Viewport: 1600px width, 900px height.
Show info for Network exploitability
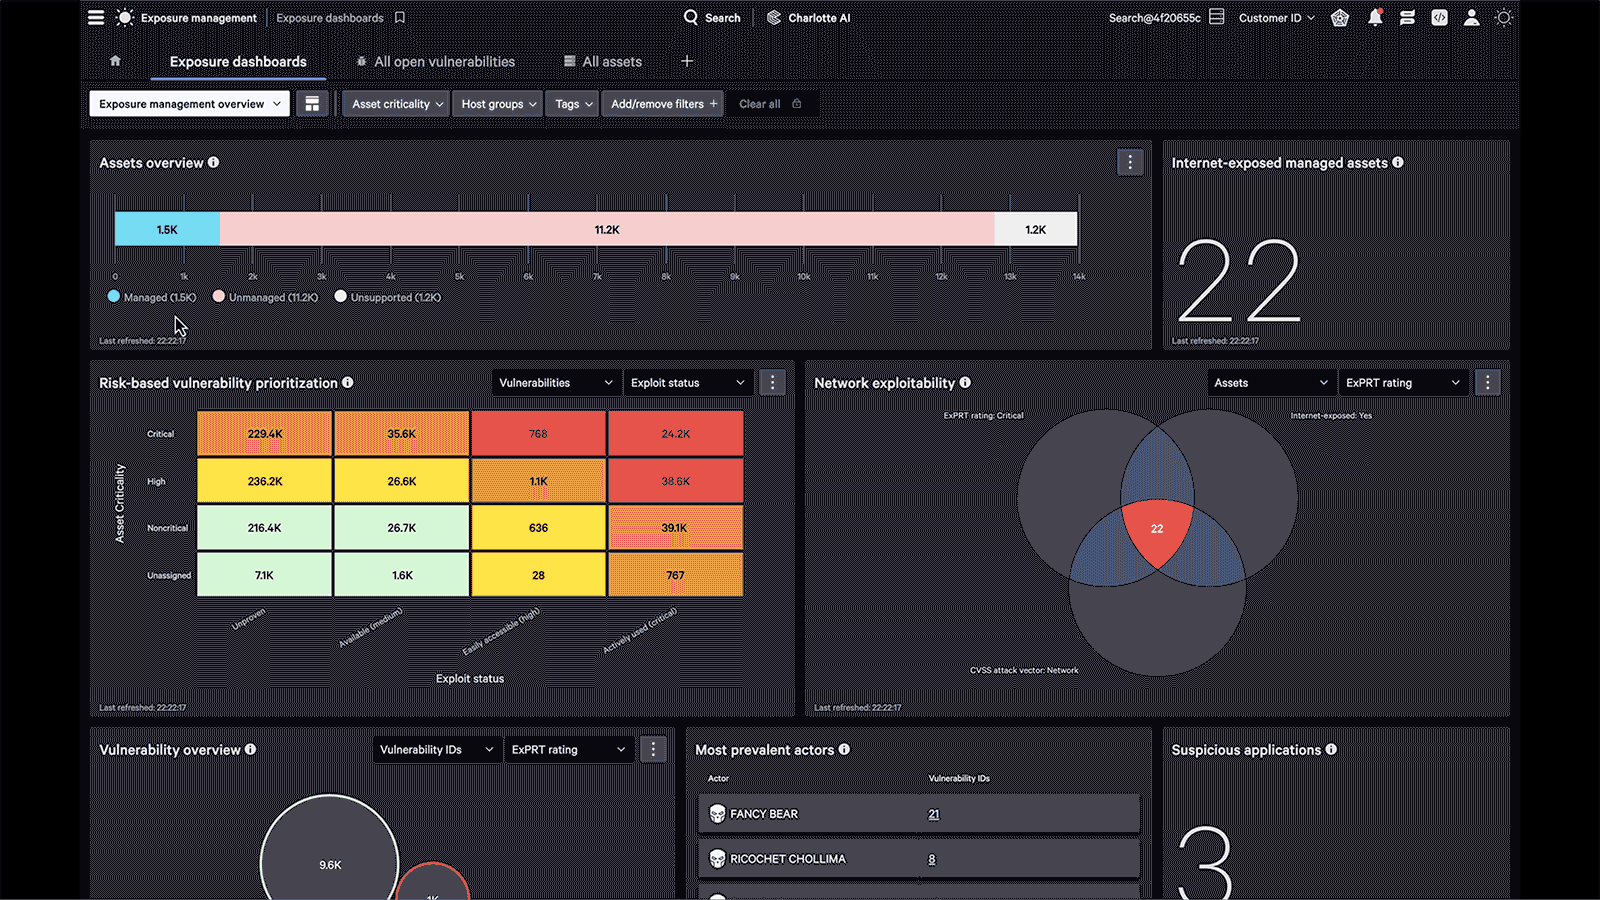pyautogui.click(x=965, y=382)
